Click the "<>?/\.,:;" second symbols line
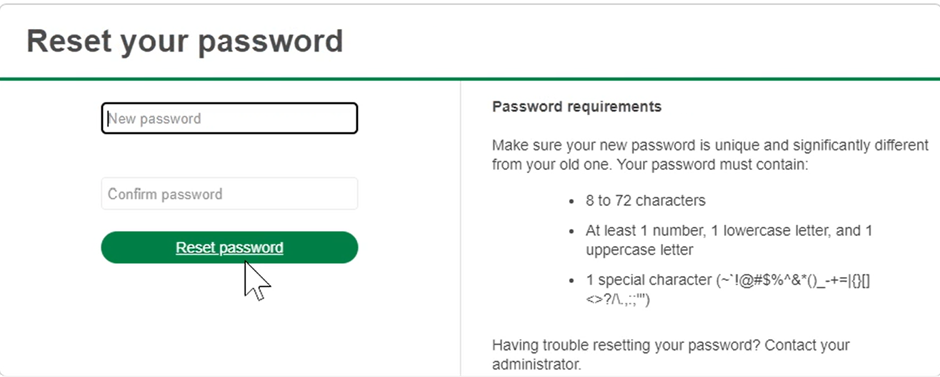 coord(618,300)
